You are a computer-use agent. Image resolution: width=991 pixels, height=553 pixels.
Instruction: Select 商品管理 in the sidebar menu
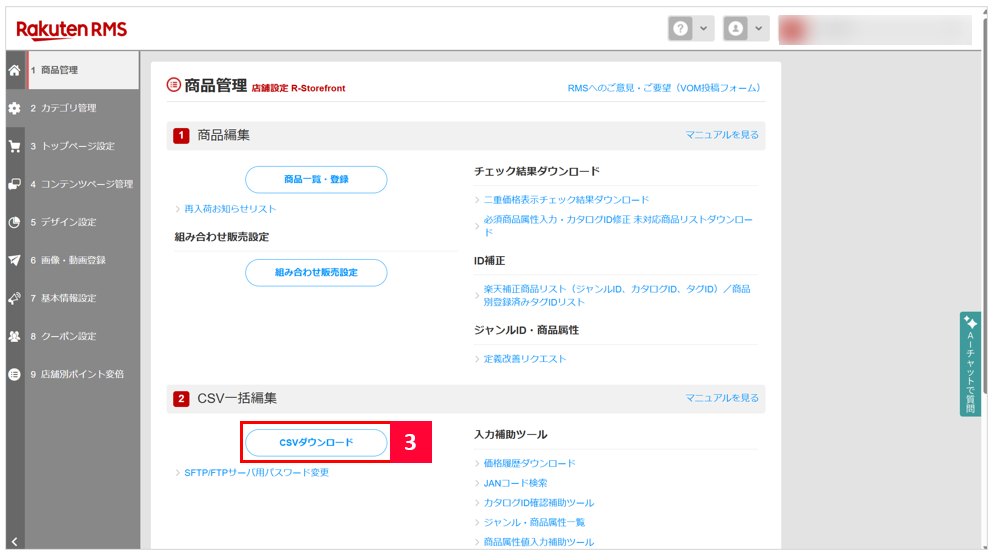[x=60, y=70]
